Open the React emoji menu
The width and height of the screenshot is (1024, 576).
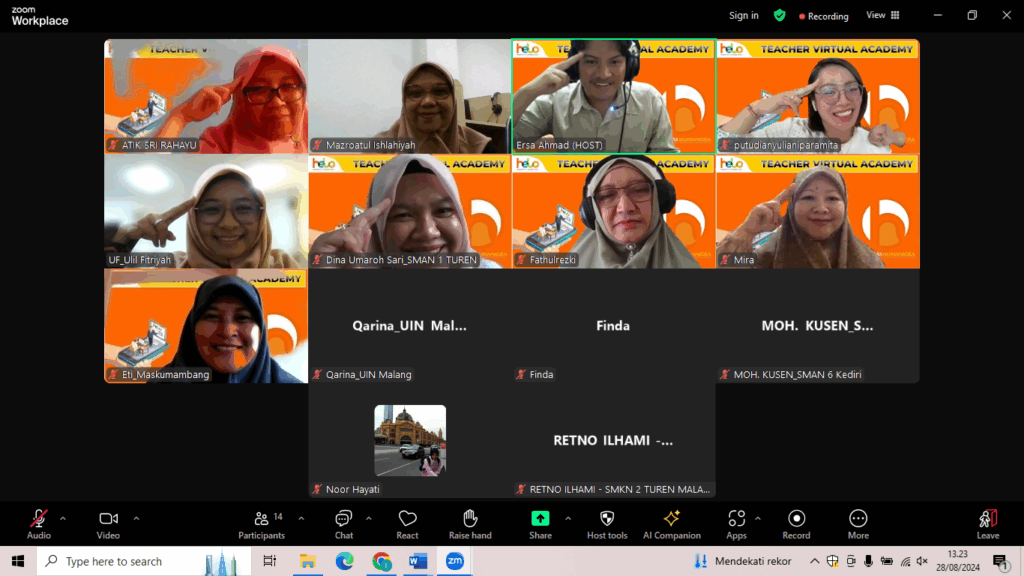tap(407, 523)
